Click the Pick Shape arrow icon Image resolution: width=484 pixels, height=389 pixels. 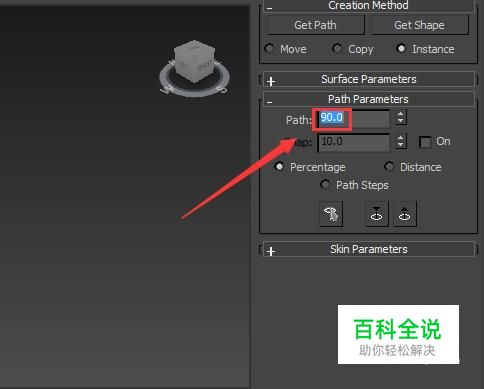point(331,214)
